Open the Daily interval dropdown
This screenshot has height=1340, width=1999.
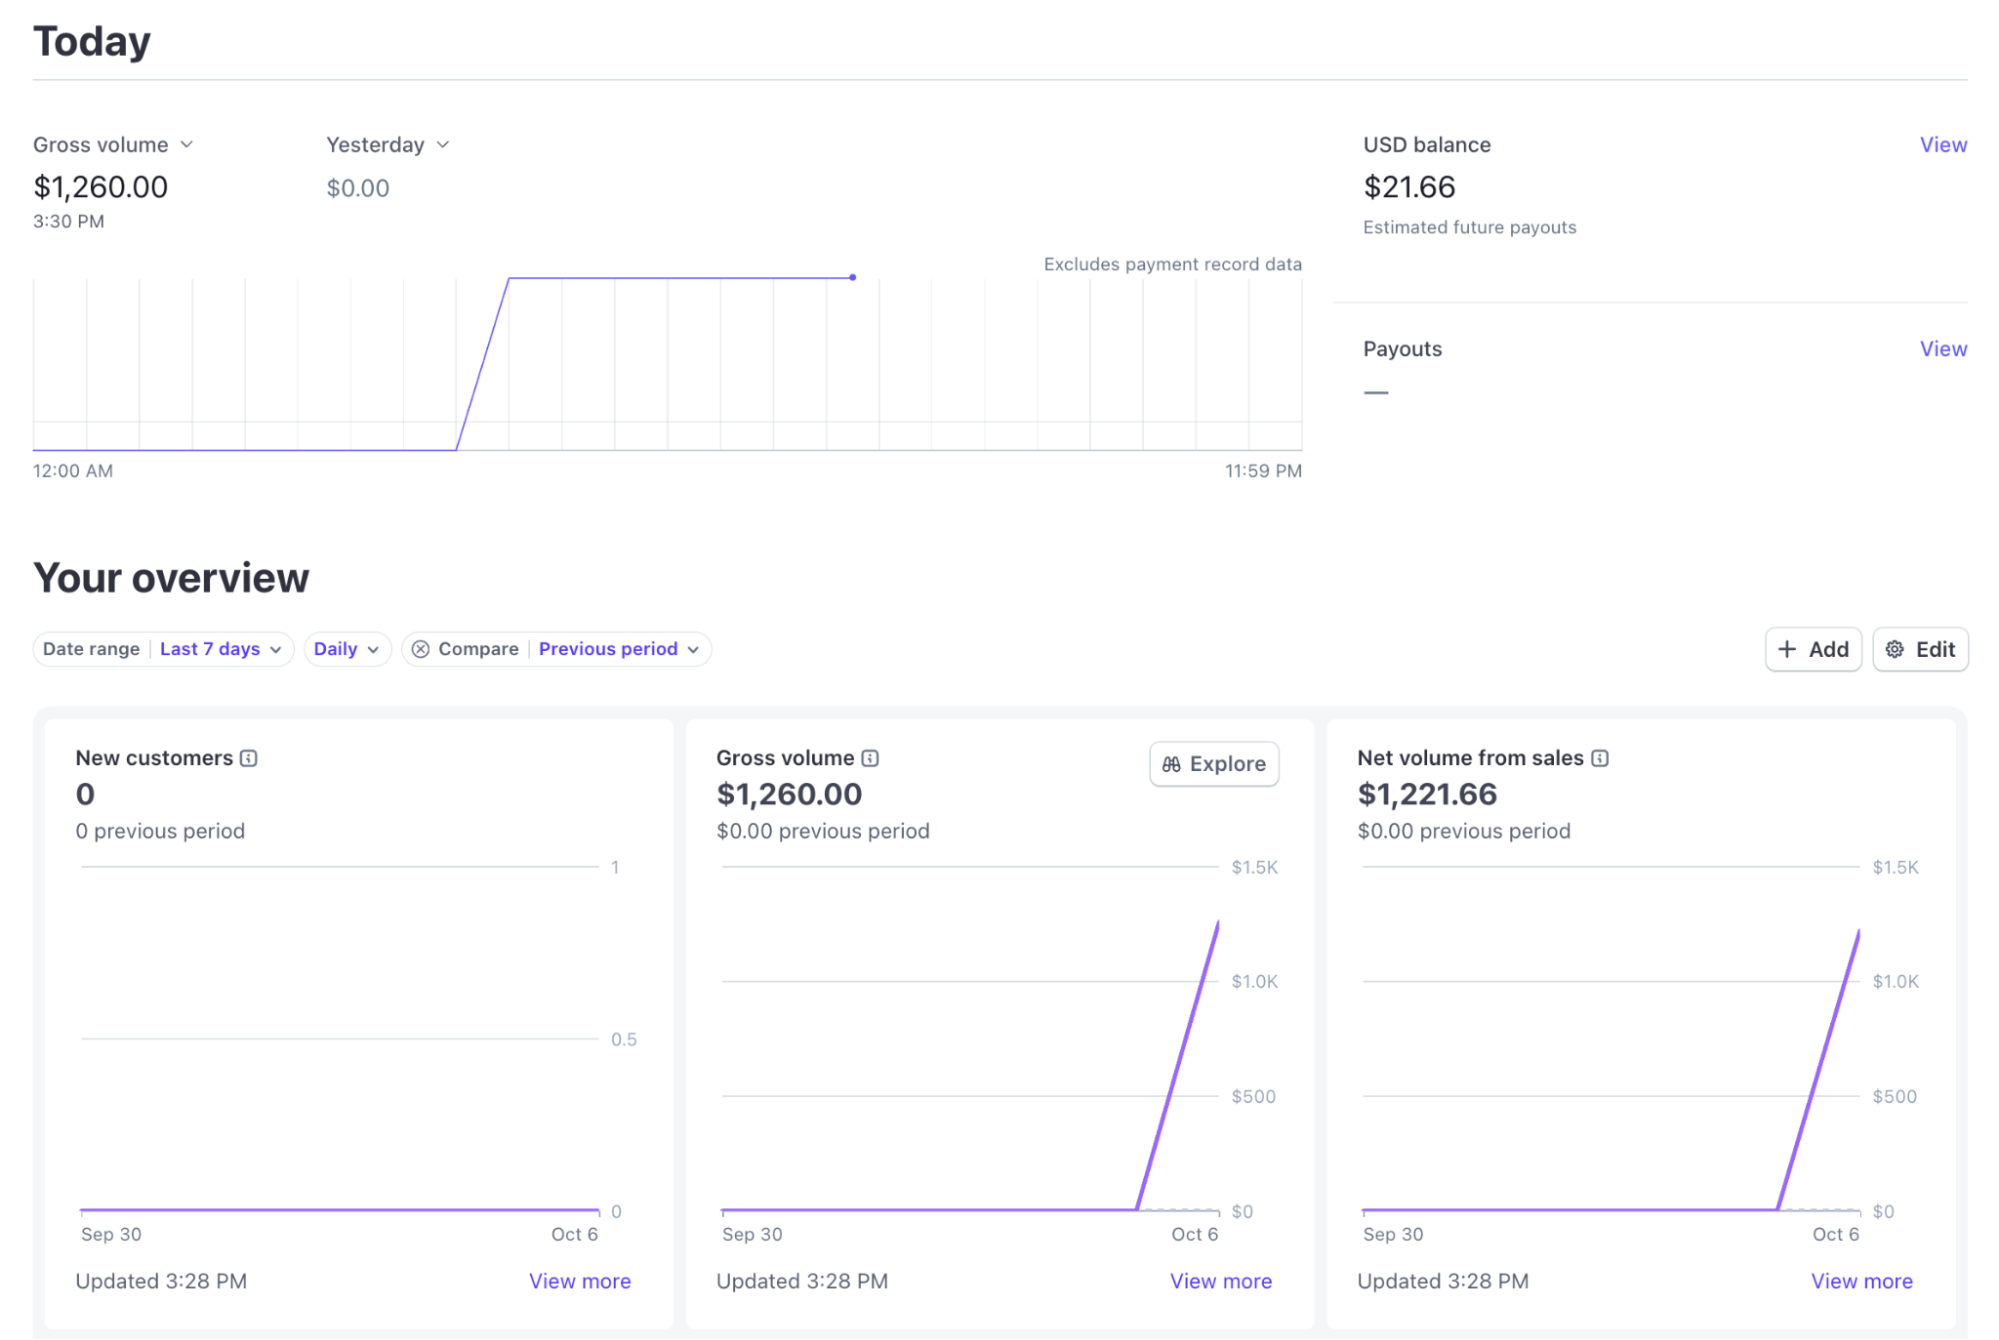[346, 649]
